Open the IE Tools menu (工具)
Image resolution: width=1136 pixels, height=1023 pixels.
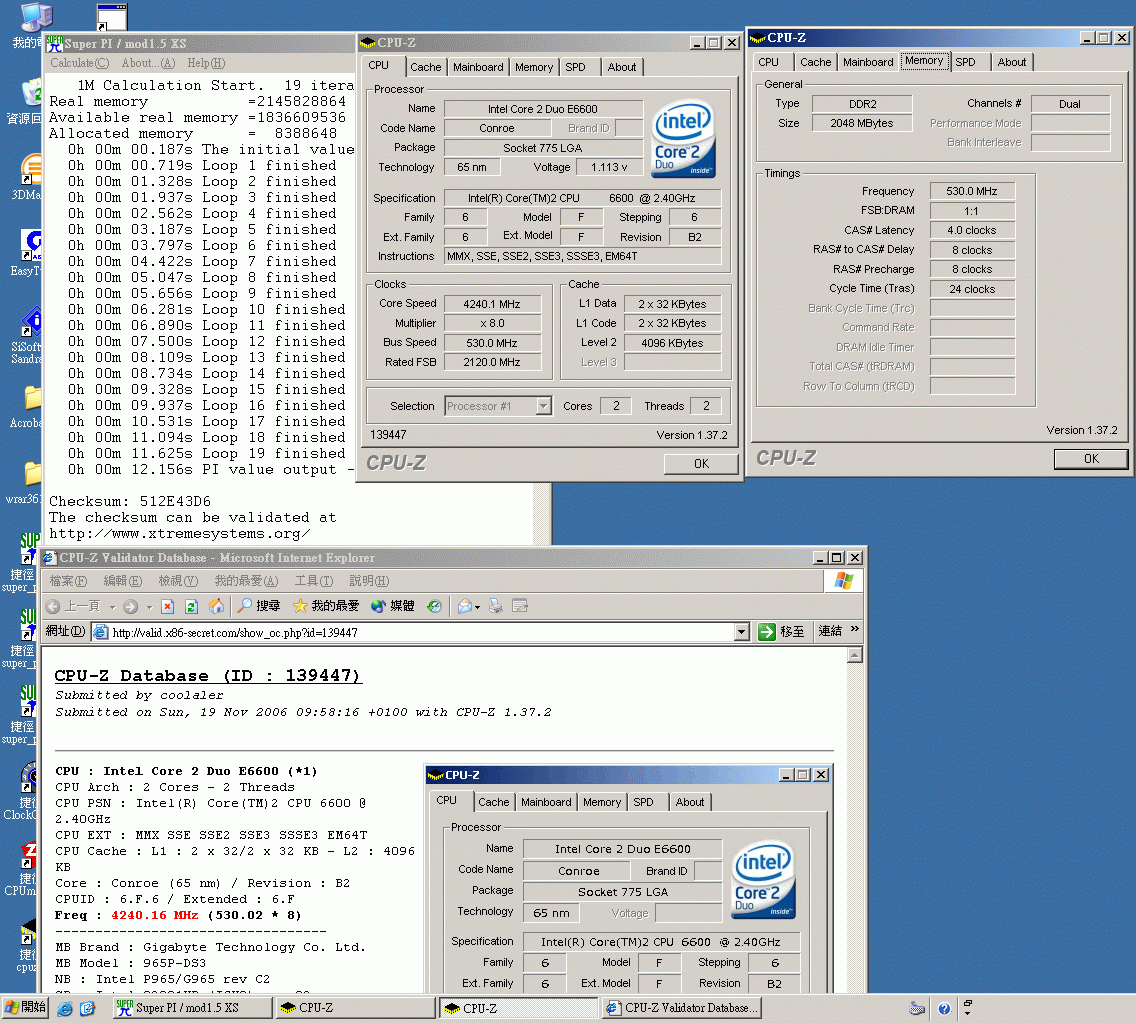(x=314, y=581)
